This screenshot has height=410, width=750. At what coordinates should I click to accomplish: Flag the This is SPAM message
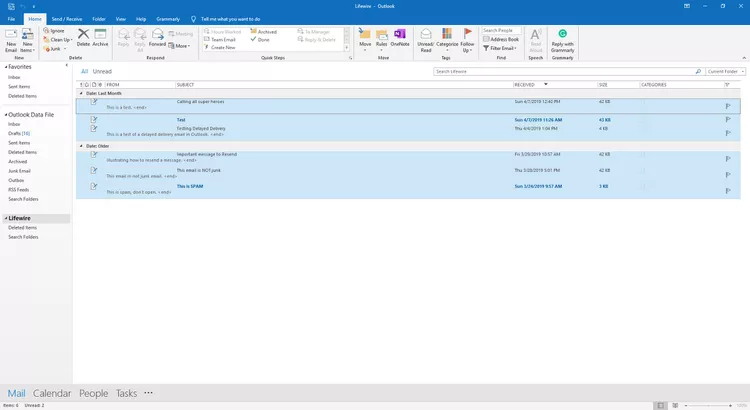[728, 191]
